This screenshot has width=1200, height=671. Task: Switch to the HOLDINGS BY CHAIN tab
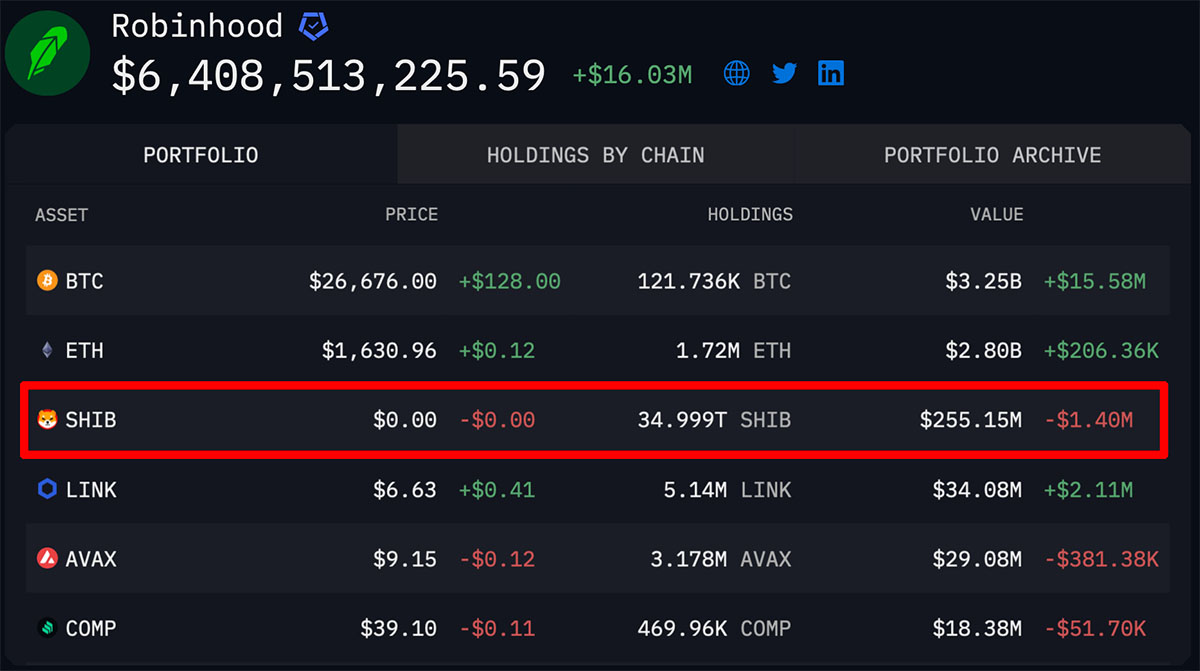pos(596,155)
